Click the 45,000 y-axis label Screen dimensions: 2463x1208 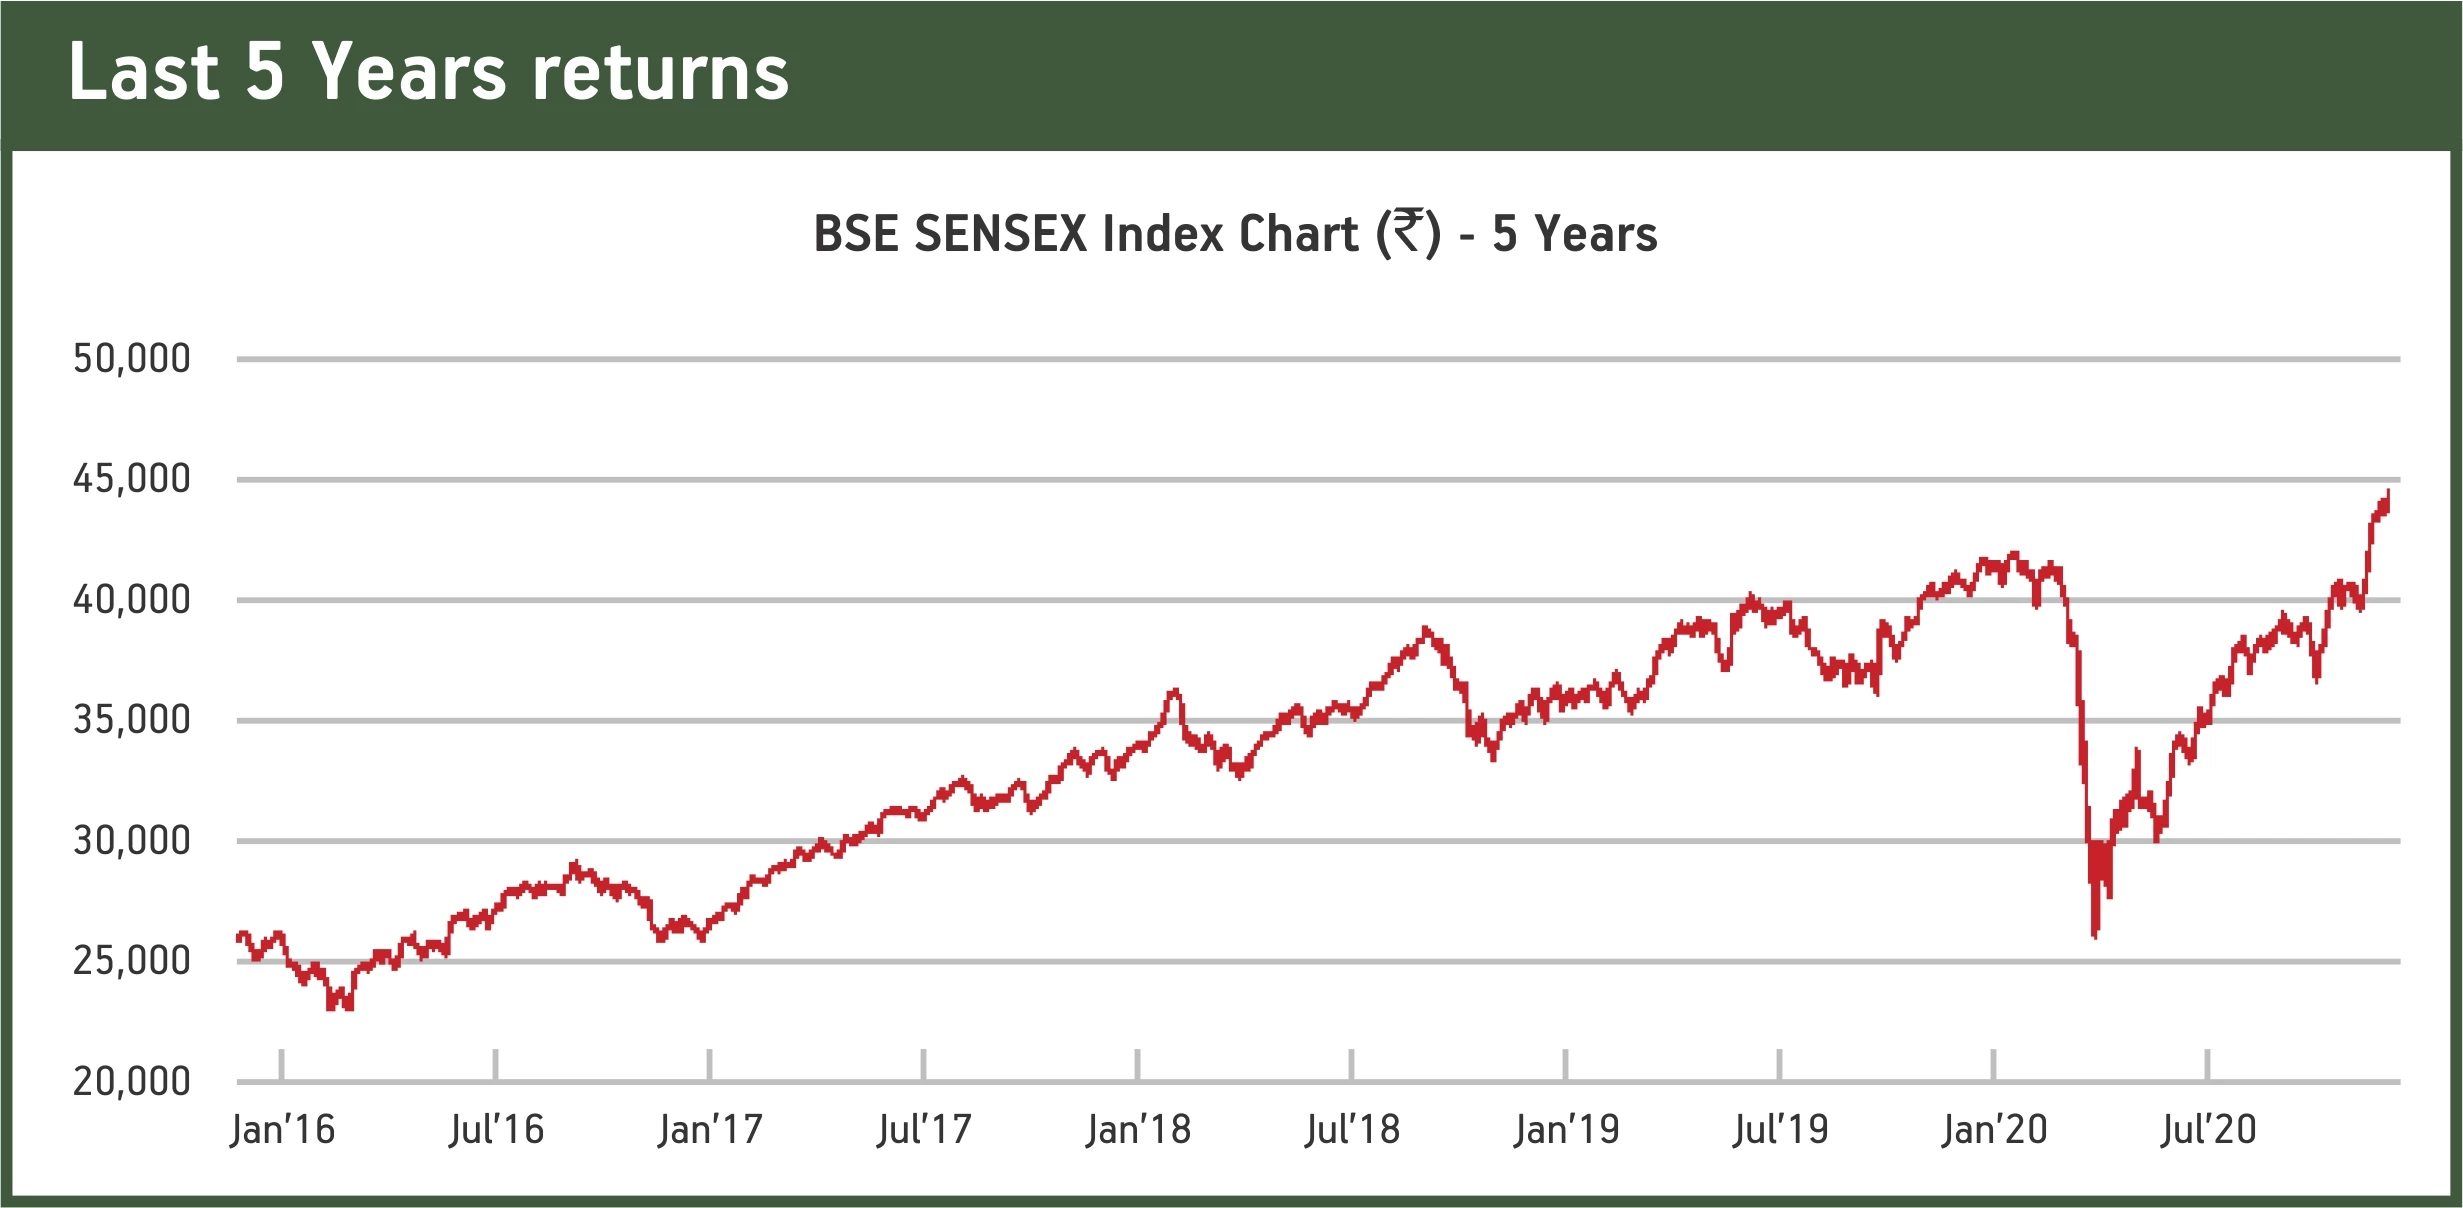pyautogui.click(x=132, y=479)
